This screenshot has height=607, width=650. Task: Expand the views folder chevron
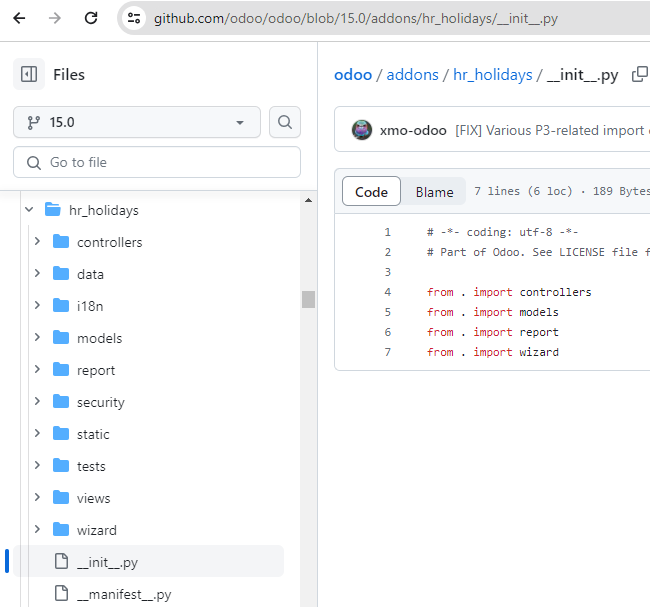pyautogui.click(x=37, y=498)
